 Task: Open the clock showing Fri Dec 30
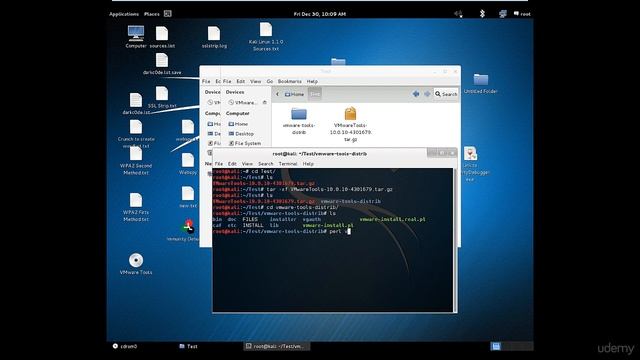[x=320, y=14]
